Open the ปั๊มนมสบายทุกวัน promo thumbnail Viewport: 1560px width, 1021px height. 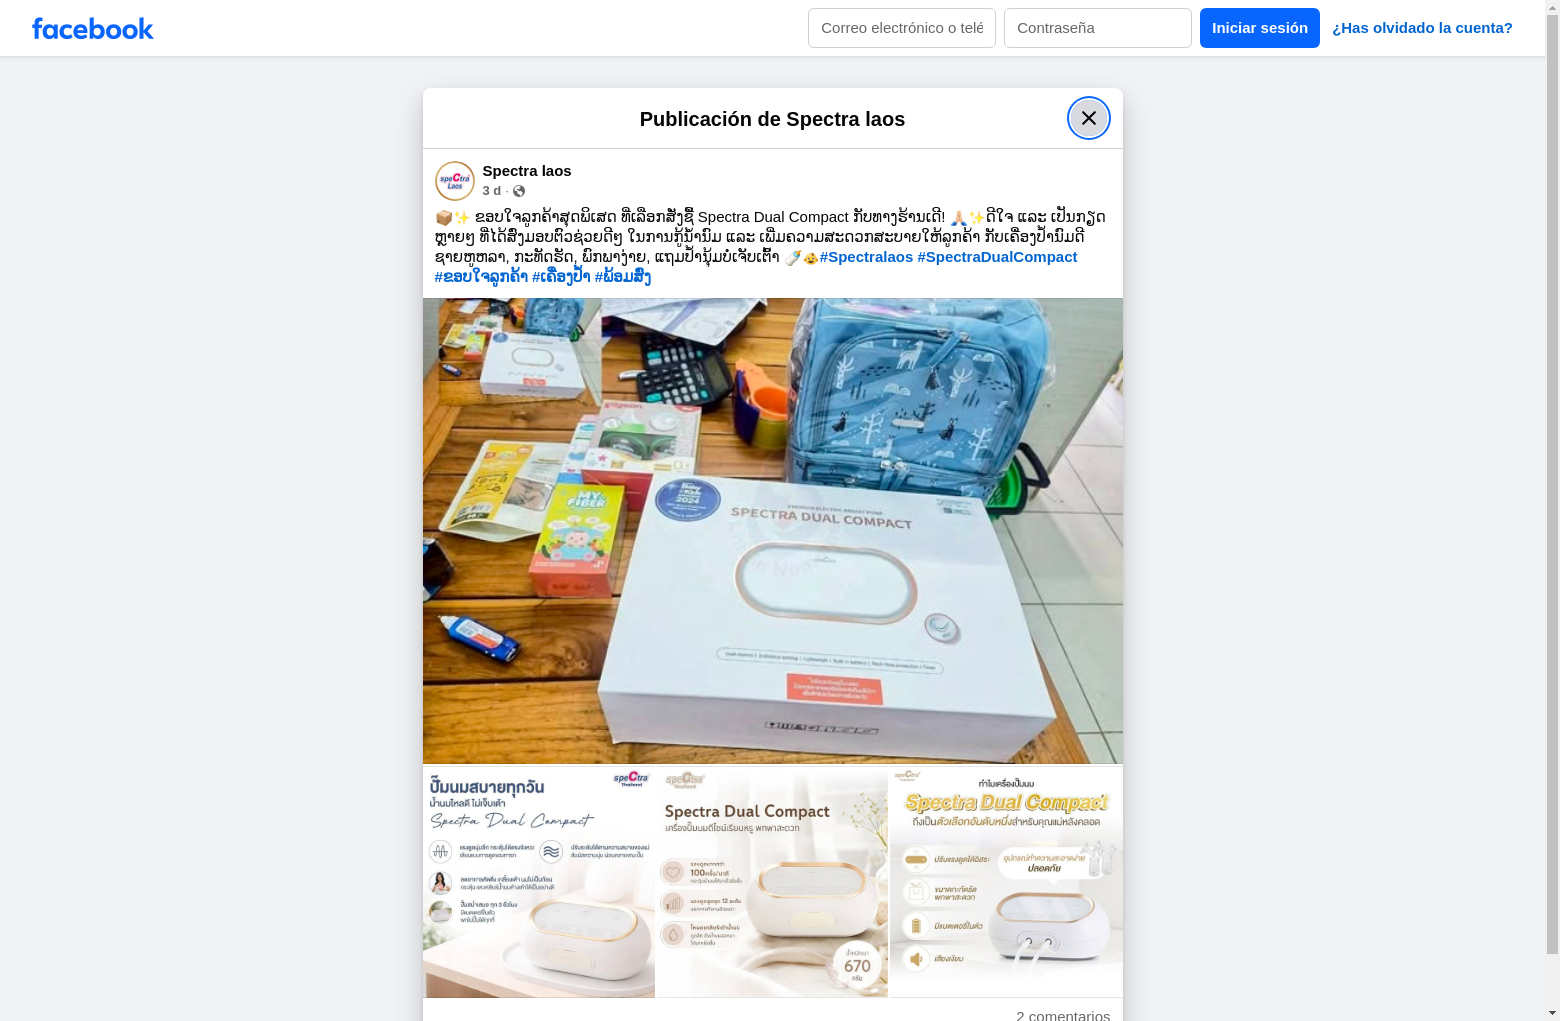point(539,882)
